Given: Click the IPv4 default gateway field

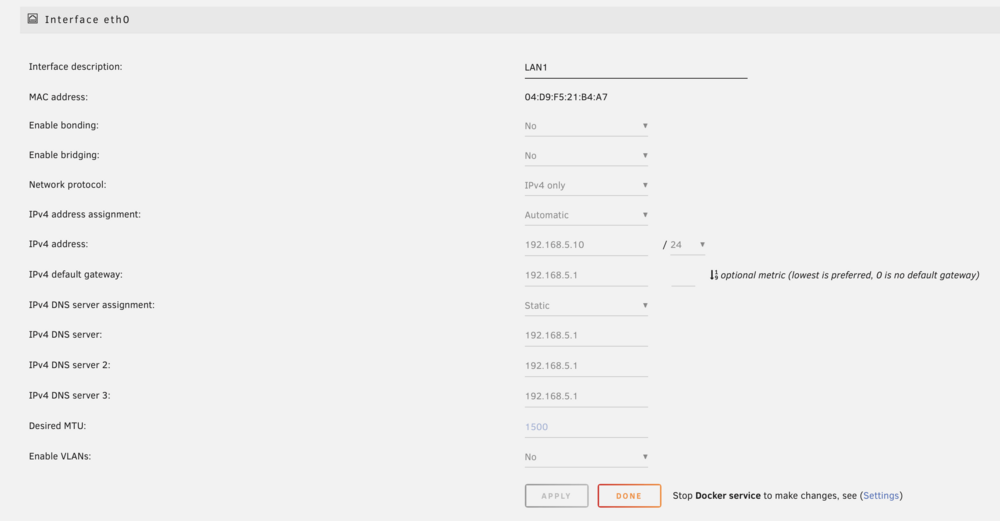Looking at the screenshot, I should (586, 275).
